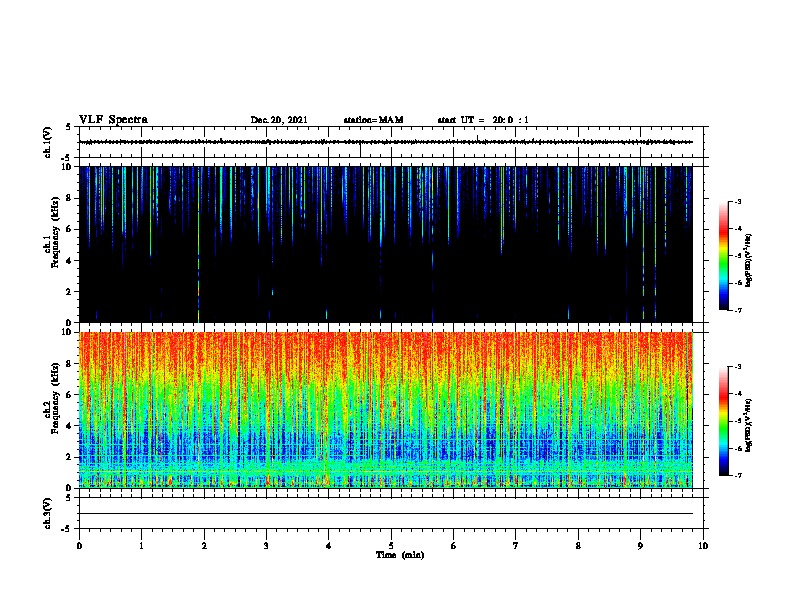Click time axis tick label "0"
Viewport: 792px width, 612px height.
click(79, 546)
